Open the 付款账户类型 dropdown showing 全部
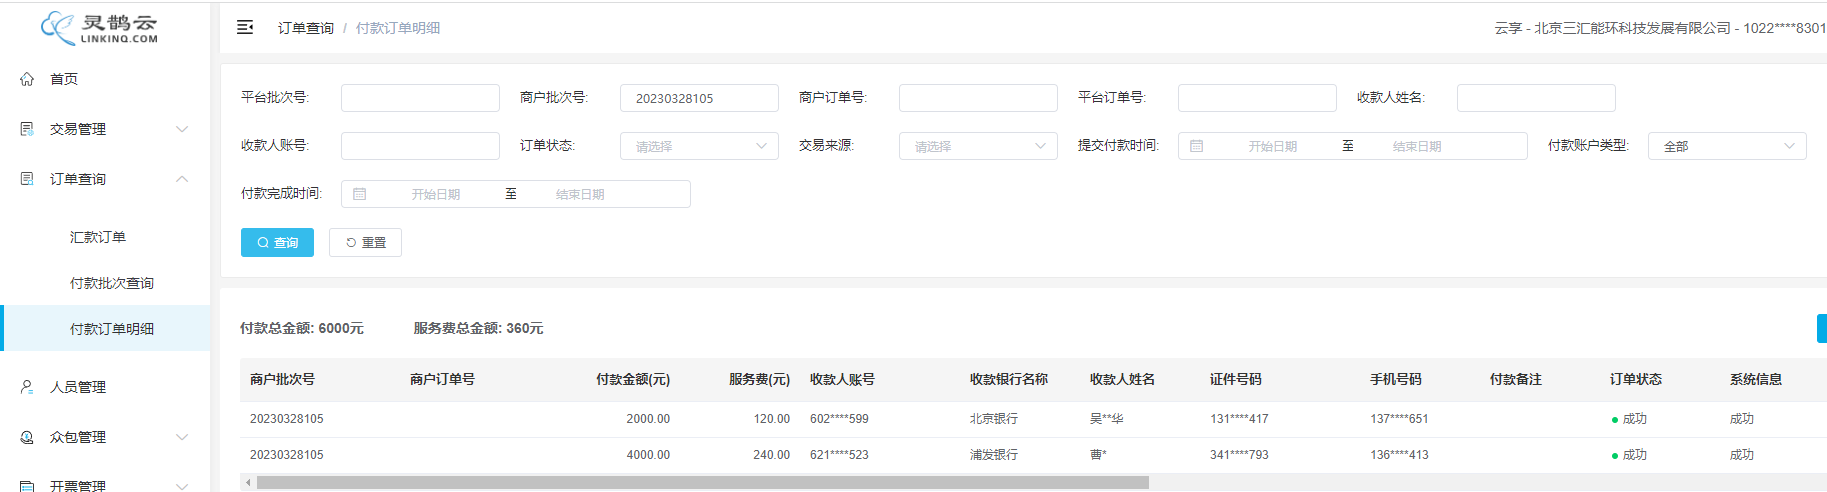Viewport: 1827px width, 492px height. tap(1726, 146)
